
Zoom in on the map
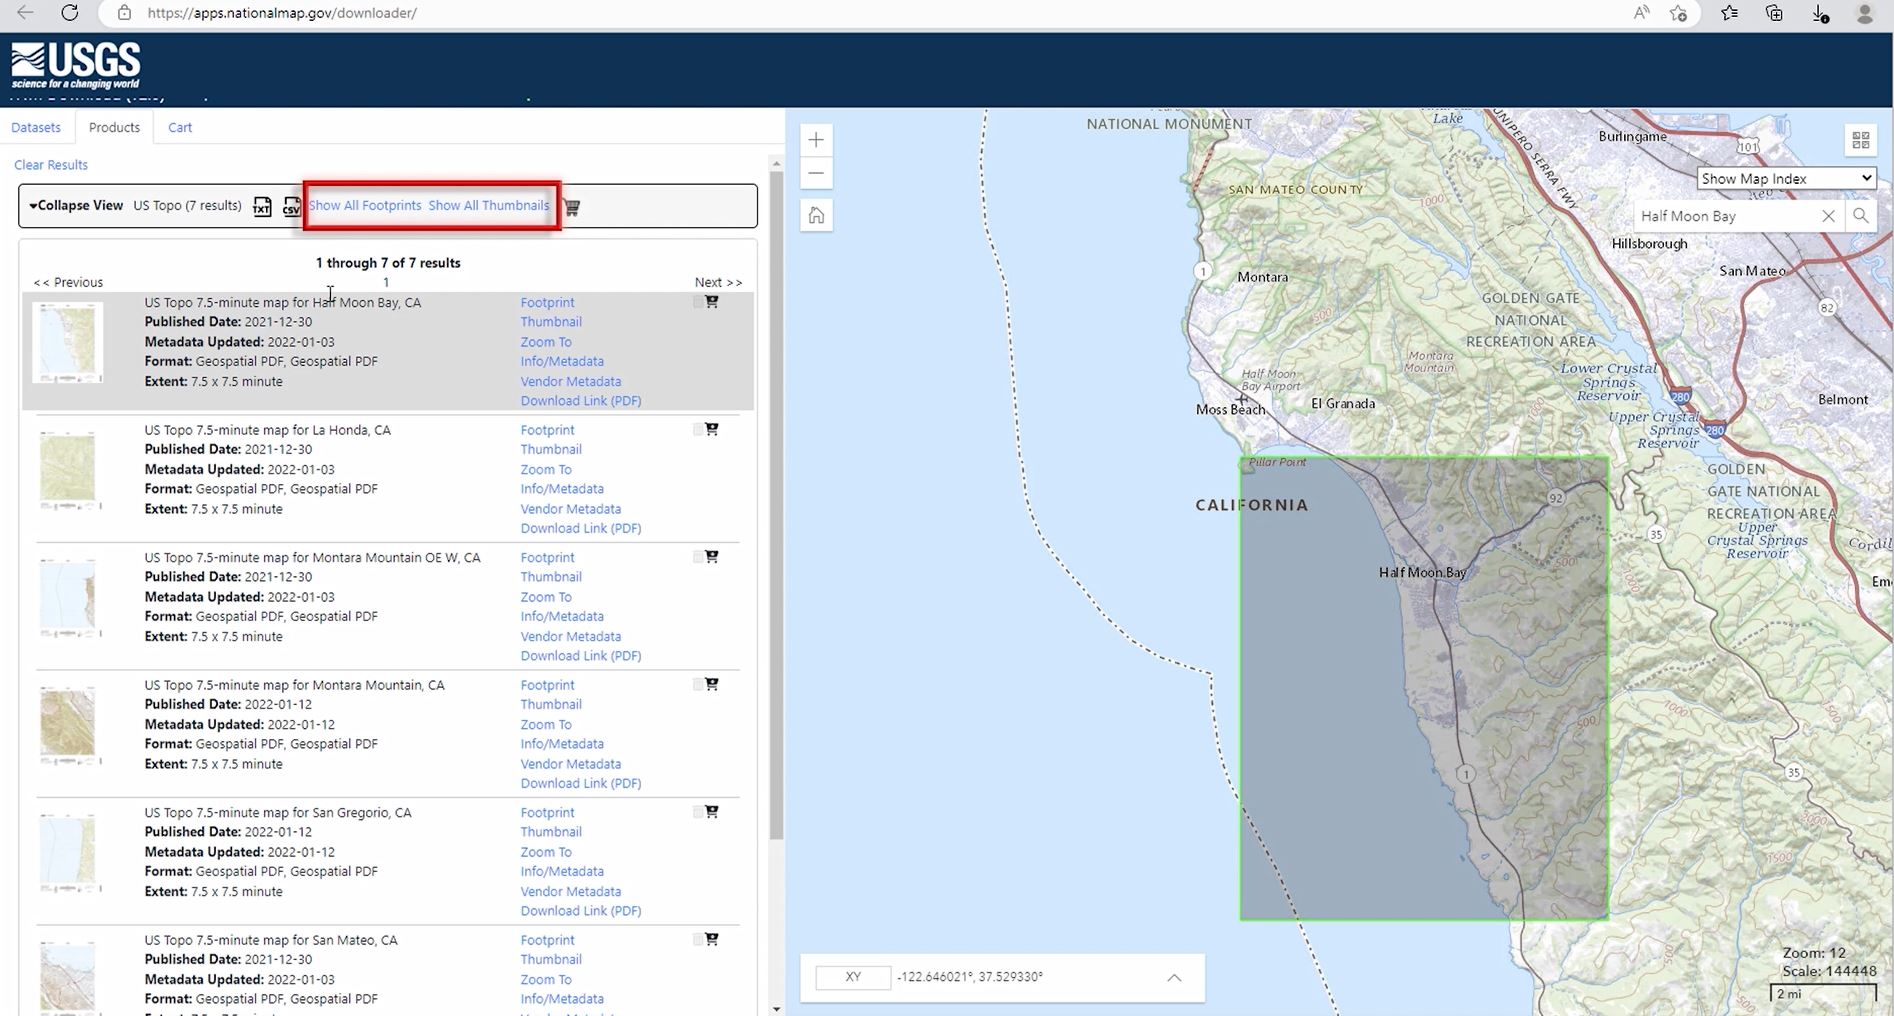816,140
